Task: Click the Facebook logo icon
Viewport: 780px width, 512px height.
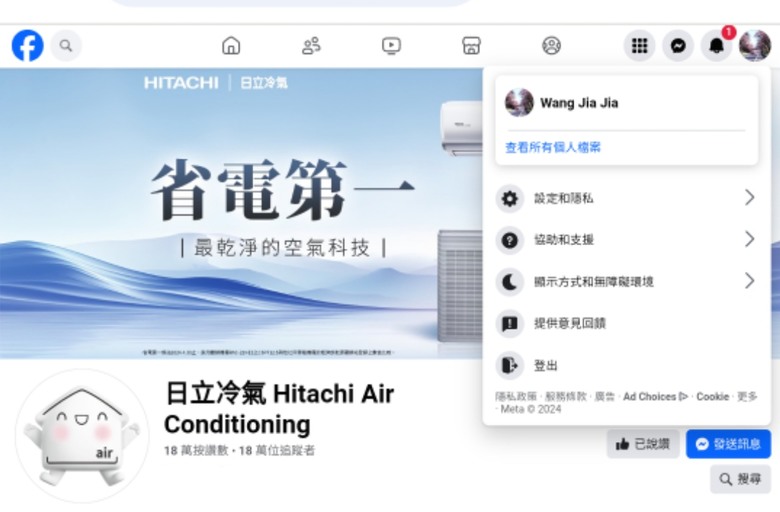Action: coord(27,45)
